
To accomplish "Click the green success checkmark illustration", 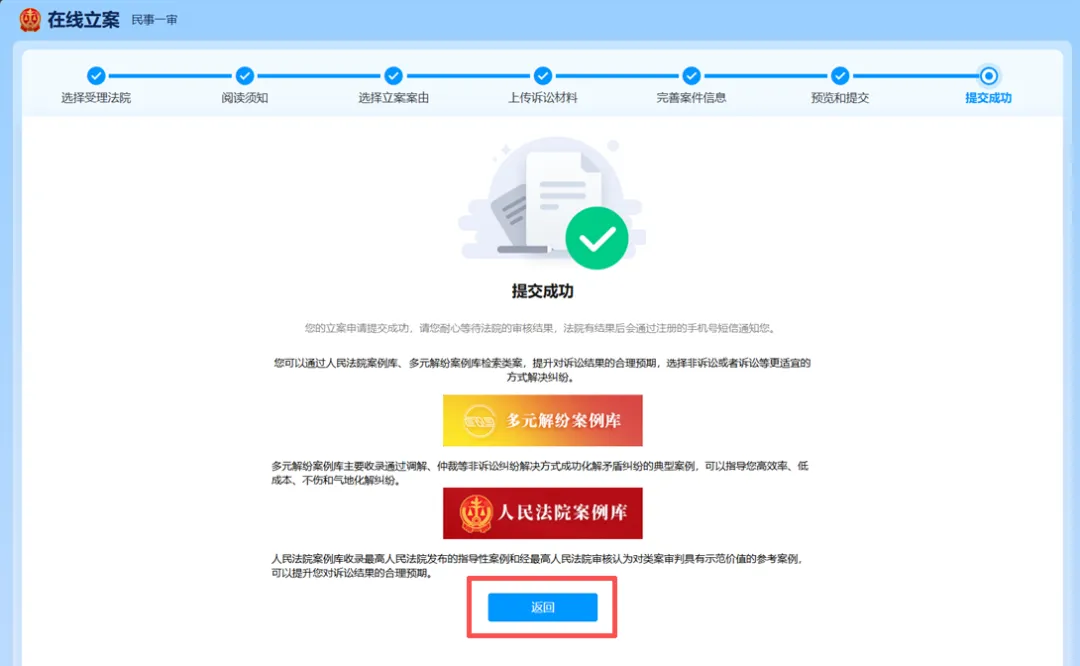I will click(x=596, y=238).
